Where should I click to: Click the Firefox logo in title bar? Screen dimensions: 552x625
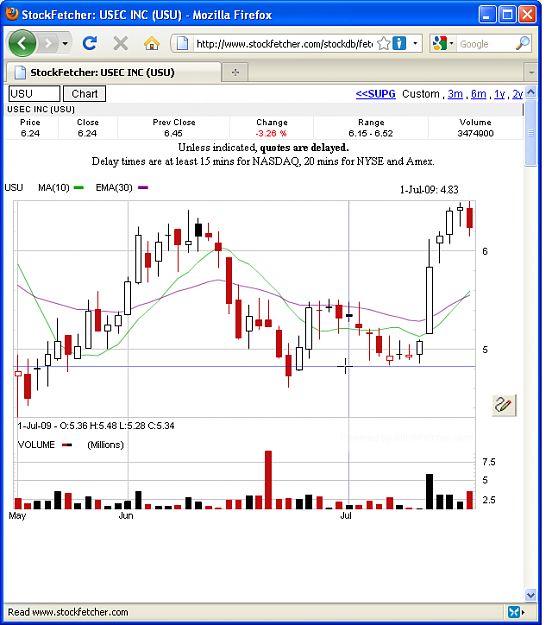click(x=12, y=14)
